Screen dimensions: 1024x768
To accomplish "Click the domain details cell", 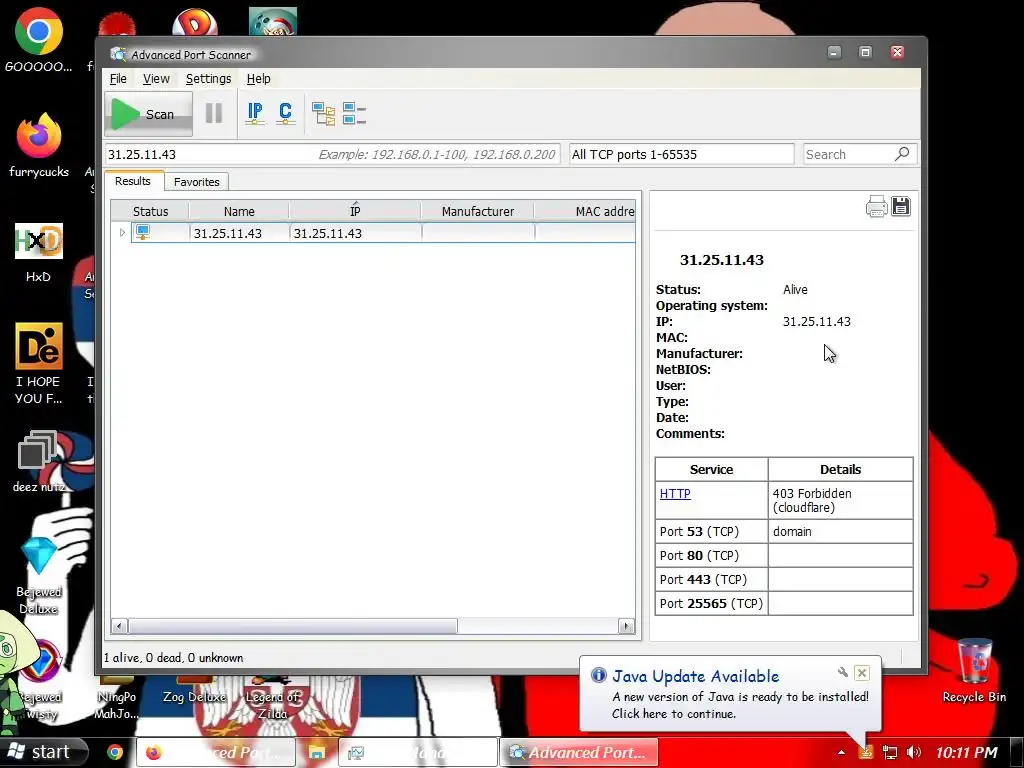I will tap(840, 532).
